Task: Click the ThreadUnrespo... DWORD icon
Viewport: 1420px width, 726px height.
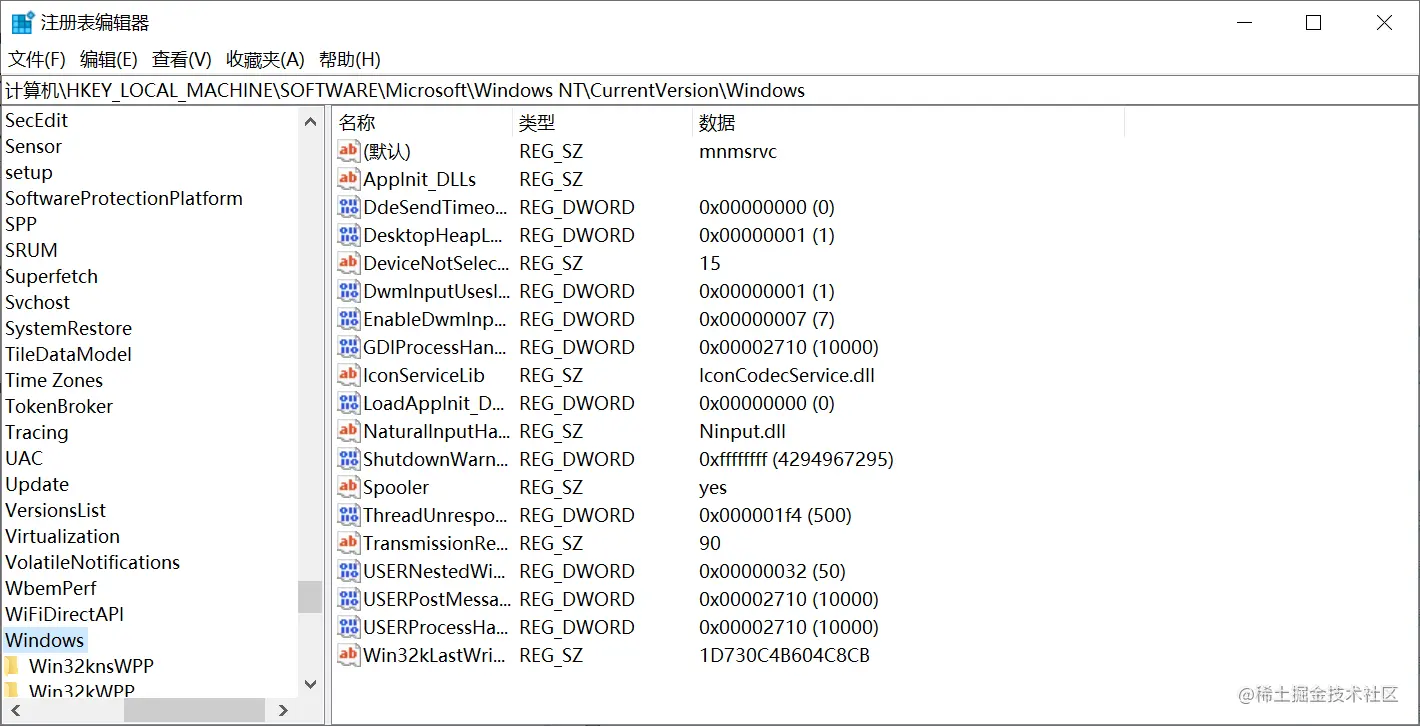Action: click(x=348, y=515)
